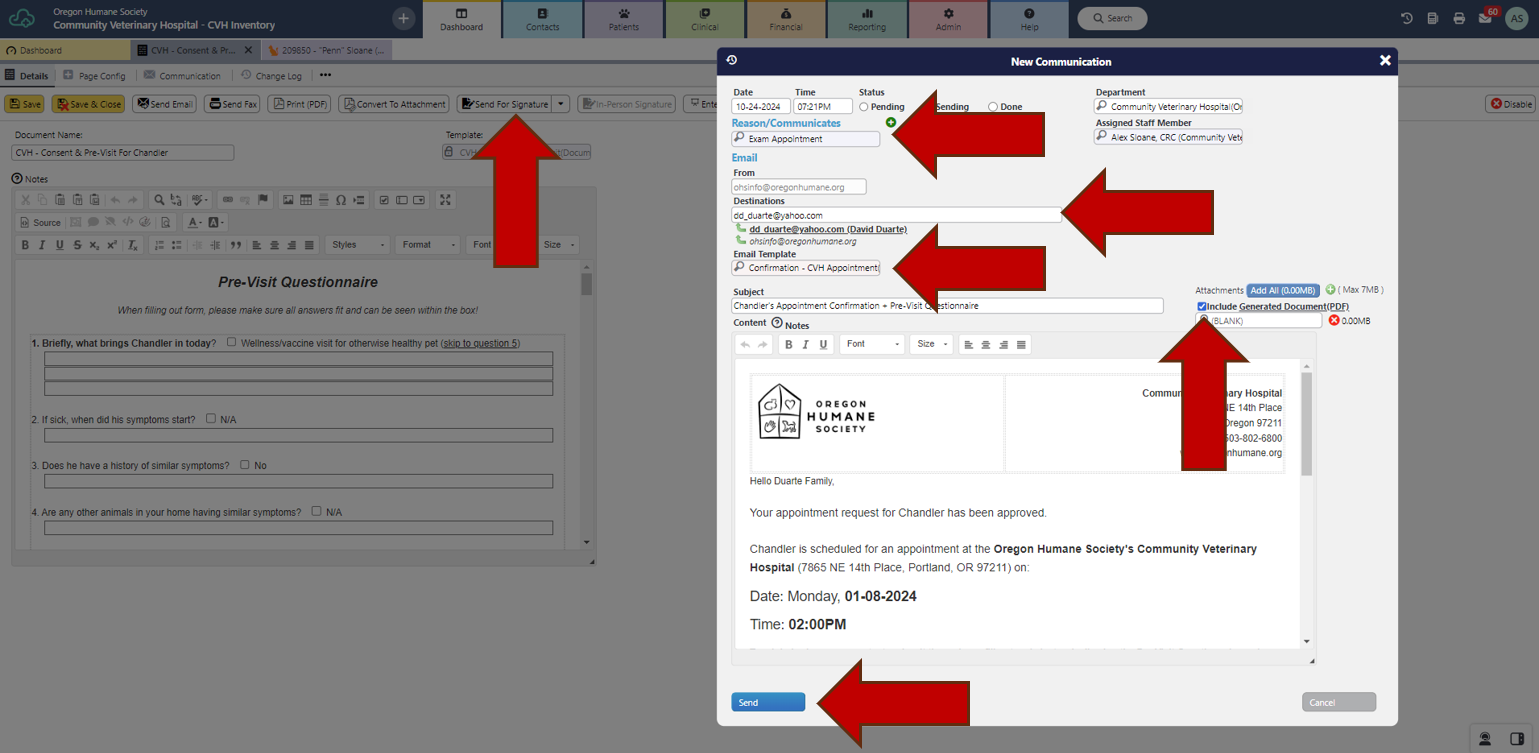Click the help icon next to Content Notes

(x=777, y=323)
